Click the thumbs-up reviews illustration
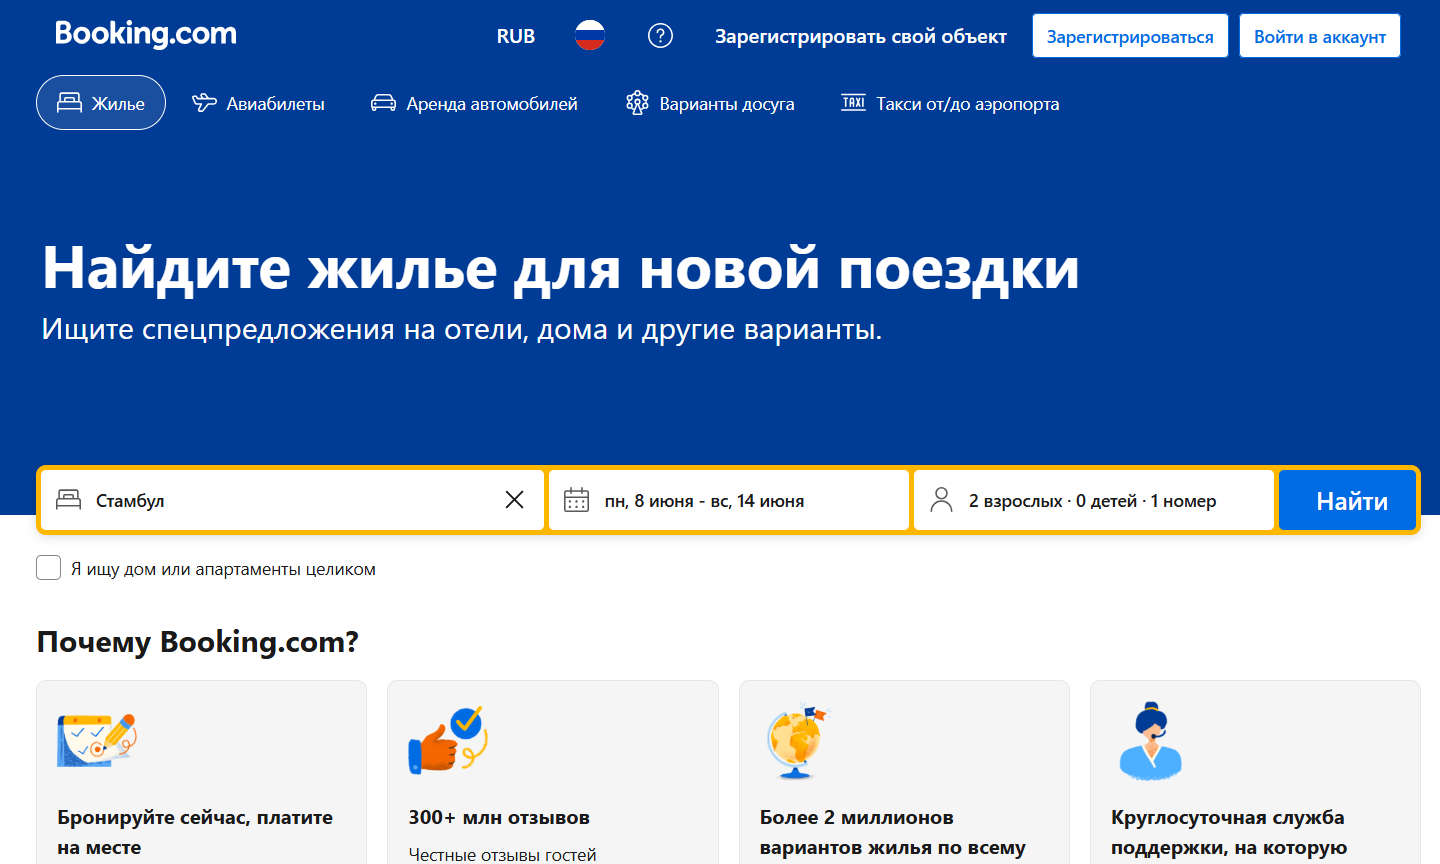 click(447, 740)
